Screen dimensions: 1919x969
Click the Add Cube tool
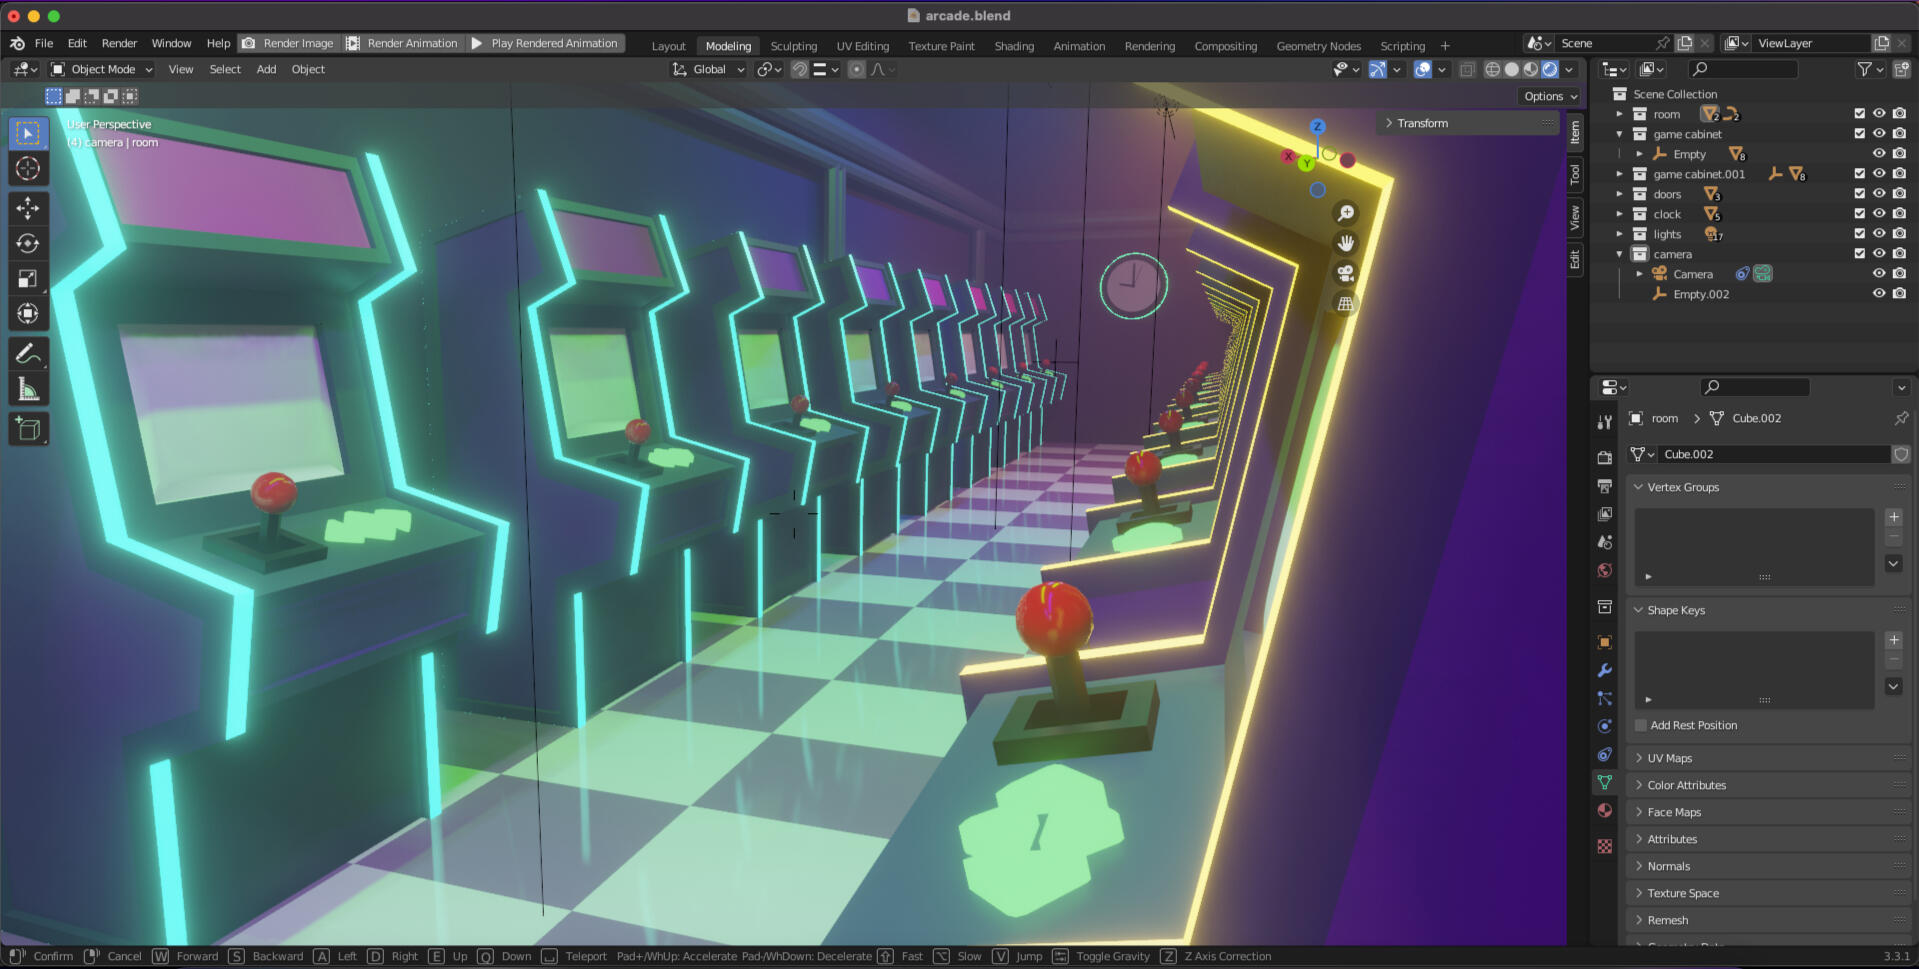click(28, 429)
